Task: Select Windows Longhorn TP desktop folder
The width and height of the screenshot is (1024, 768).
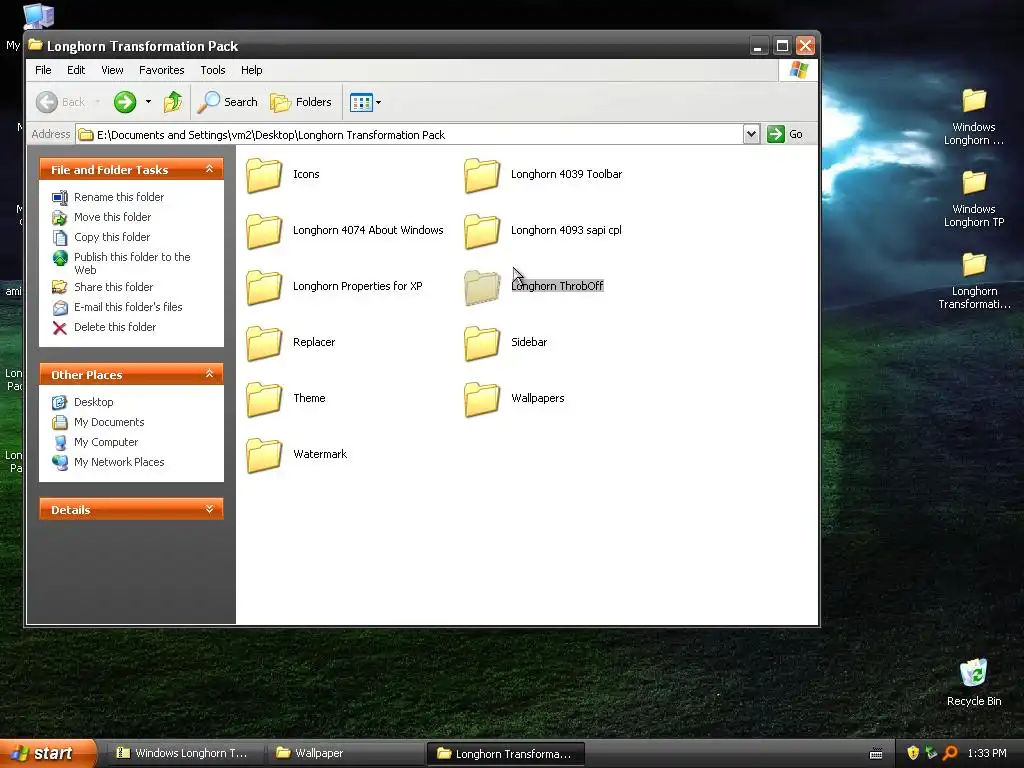Action: (974, 199)
